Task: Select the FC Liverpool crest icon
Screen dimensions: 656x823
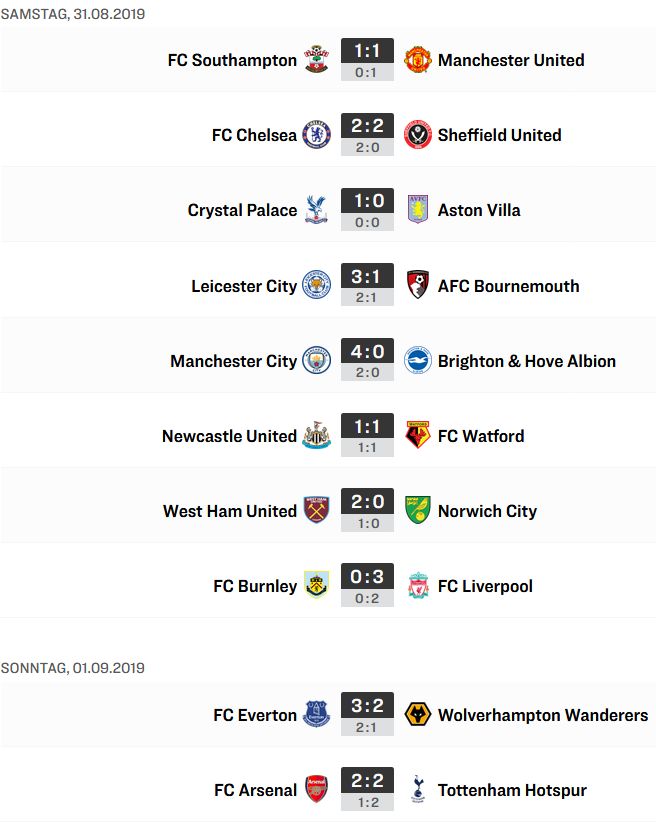Action: pos(418,586)
